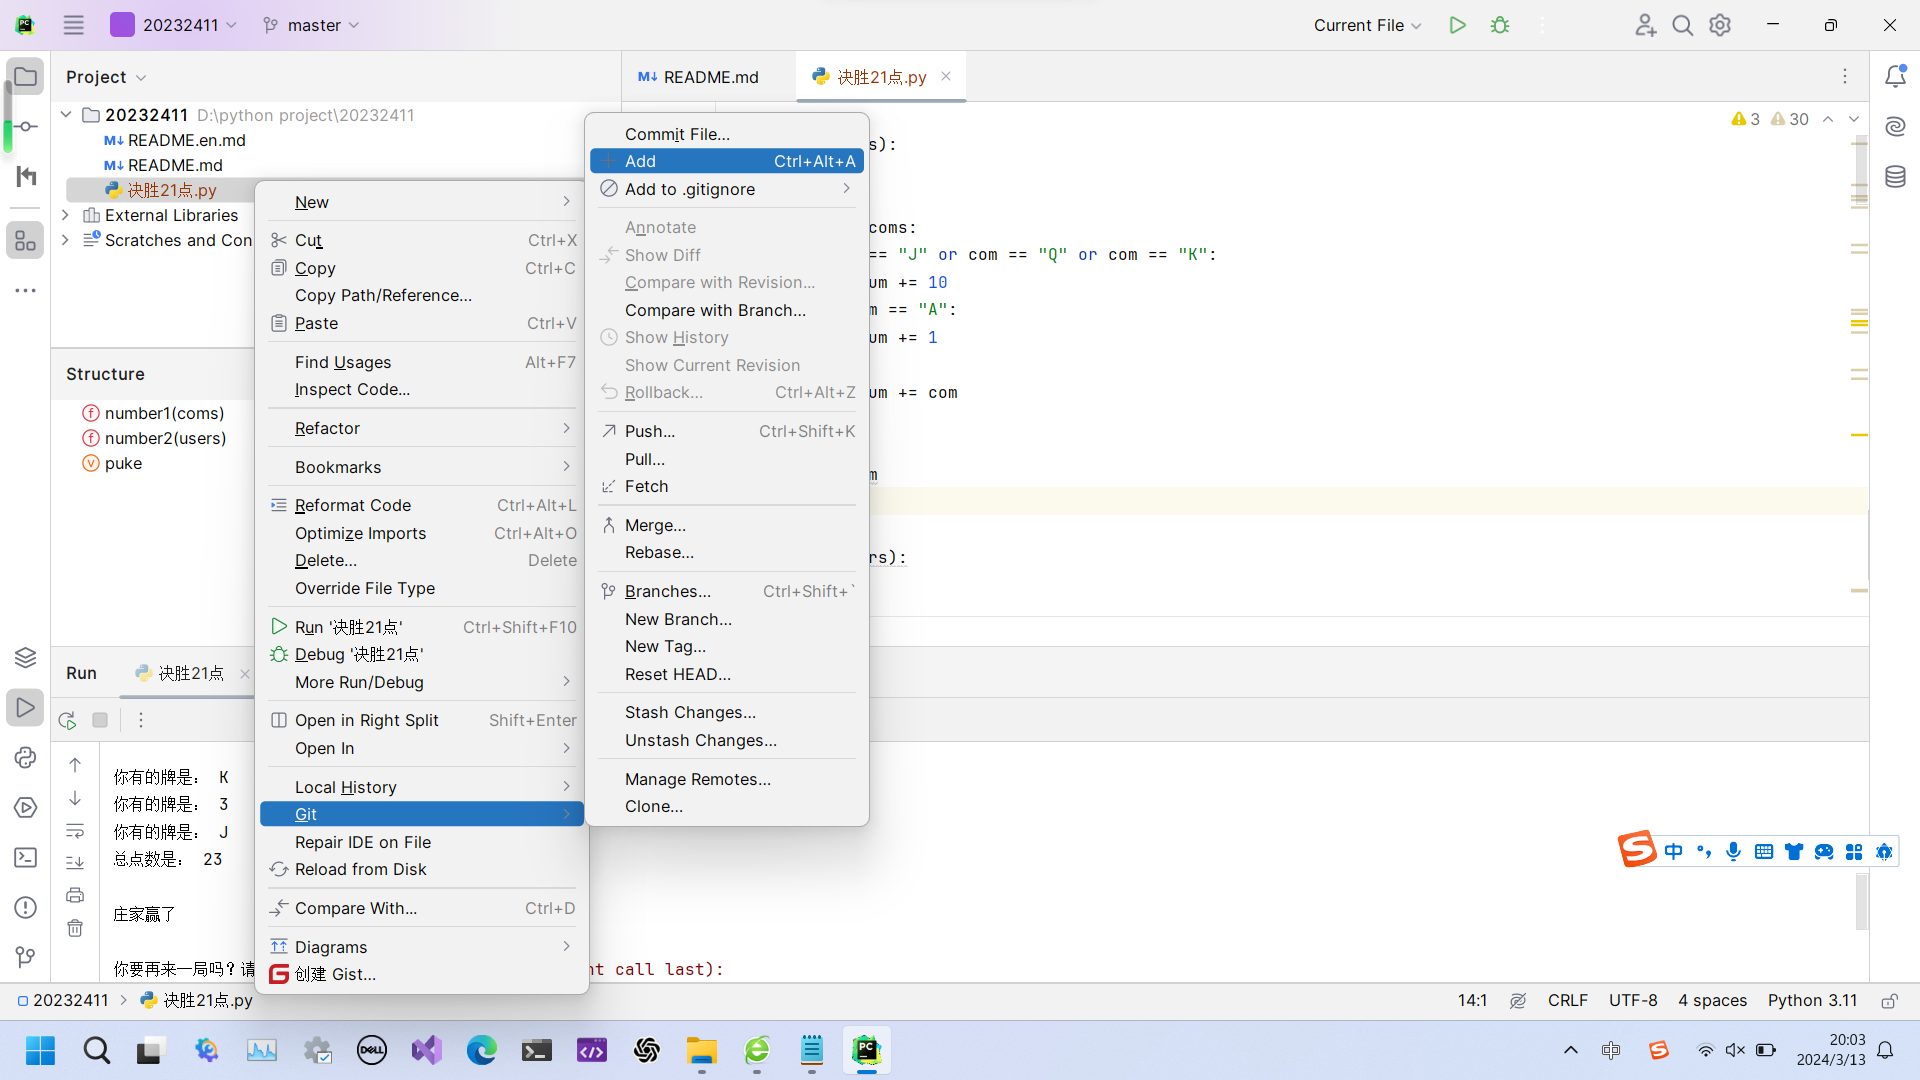The image size is (1920, 1080).
Task: Click the 4 spaces indent setting in the status bar
Action: click(1712, 1001)
